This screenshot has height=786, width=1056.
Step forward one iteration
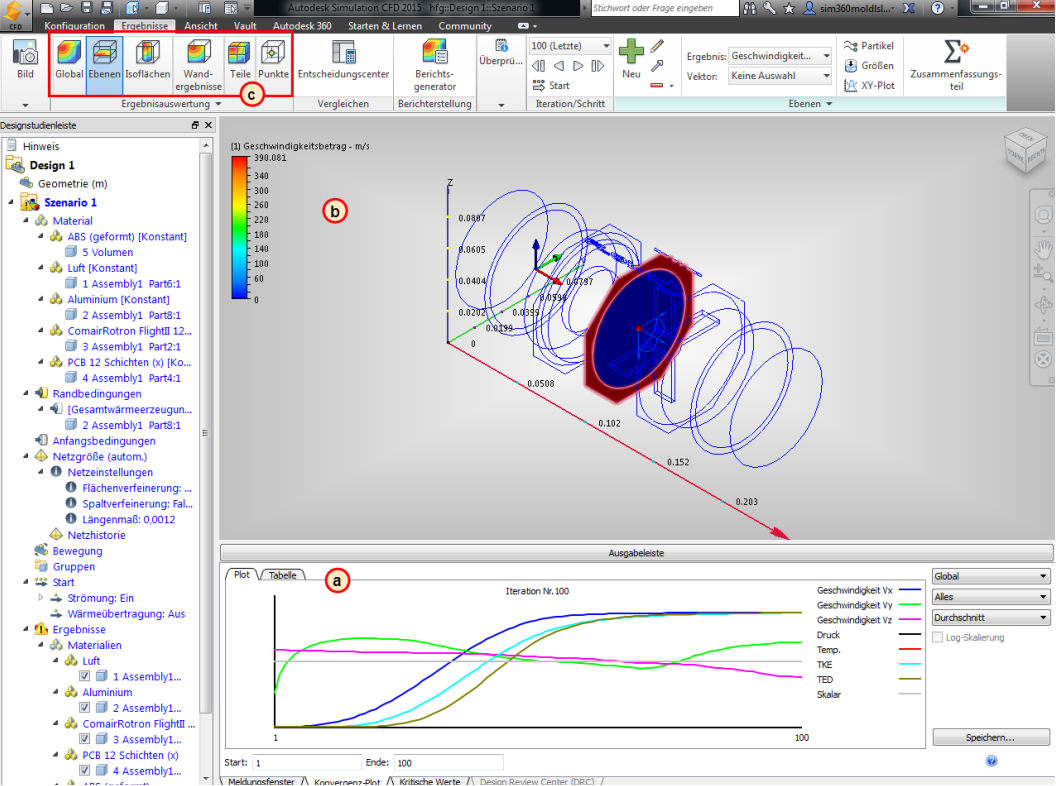pyautogui.click(x=578, y=66)
